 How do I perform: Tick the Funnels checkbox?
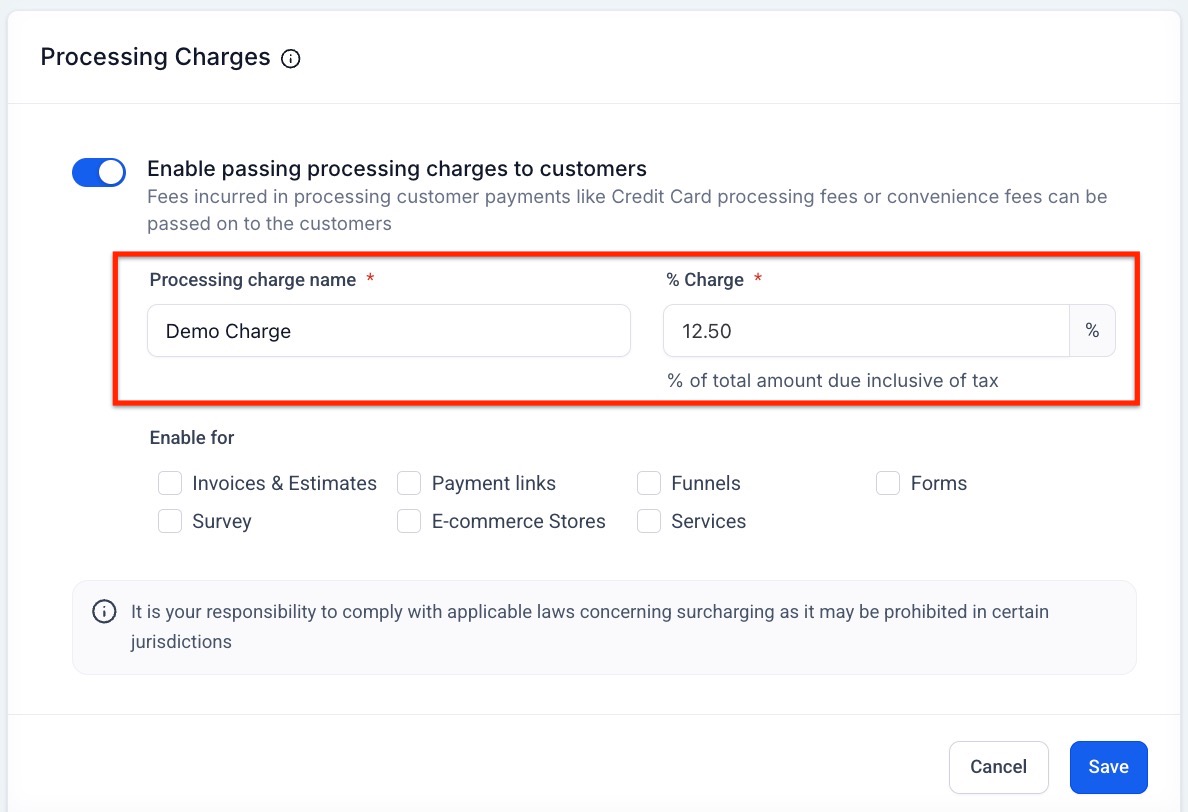click(649, 484)
